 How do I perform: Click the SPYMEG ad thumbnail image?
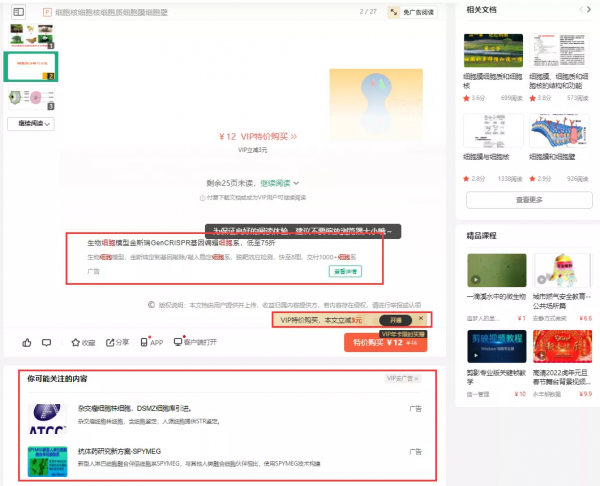click(47, 462)
